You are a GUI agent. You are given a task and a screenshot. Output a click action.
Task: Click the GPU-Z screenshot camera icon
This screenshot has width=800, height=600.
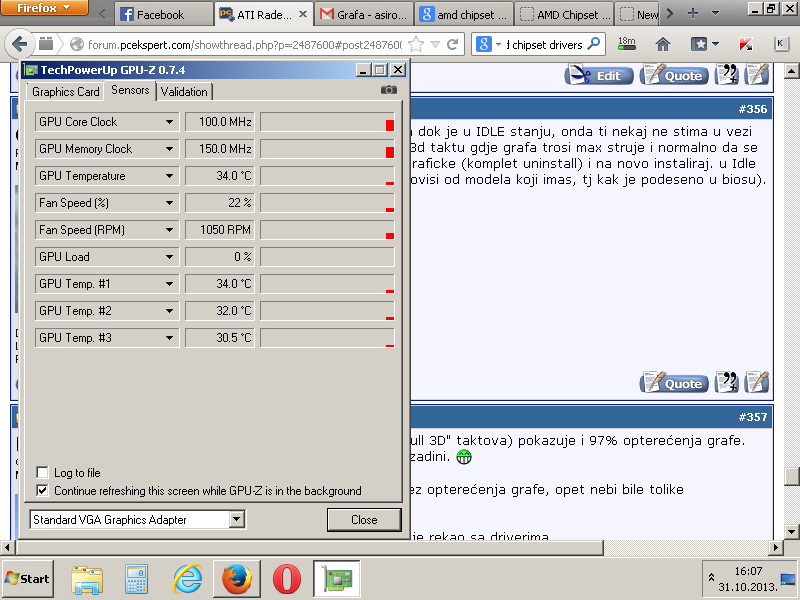tap(388, 90)
